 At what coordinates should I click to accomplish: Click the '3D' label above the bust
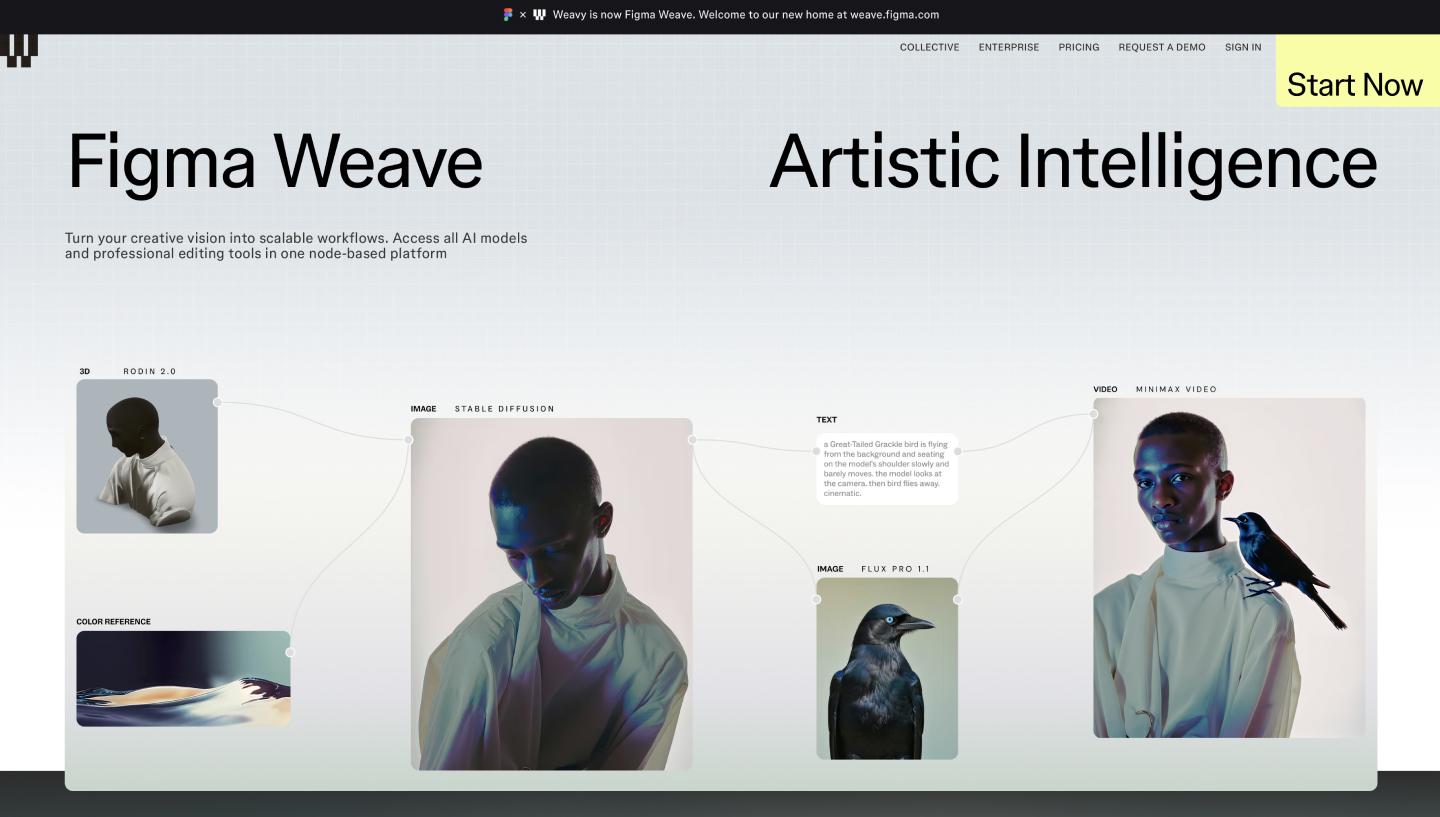[85, 371]
